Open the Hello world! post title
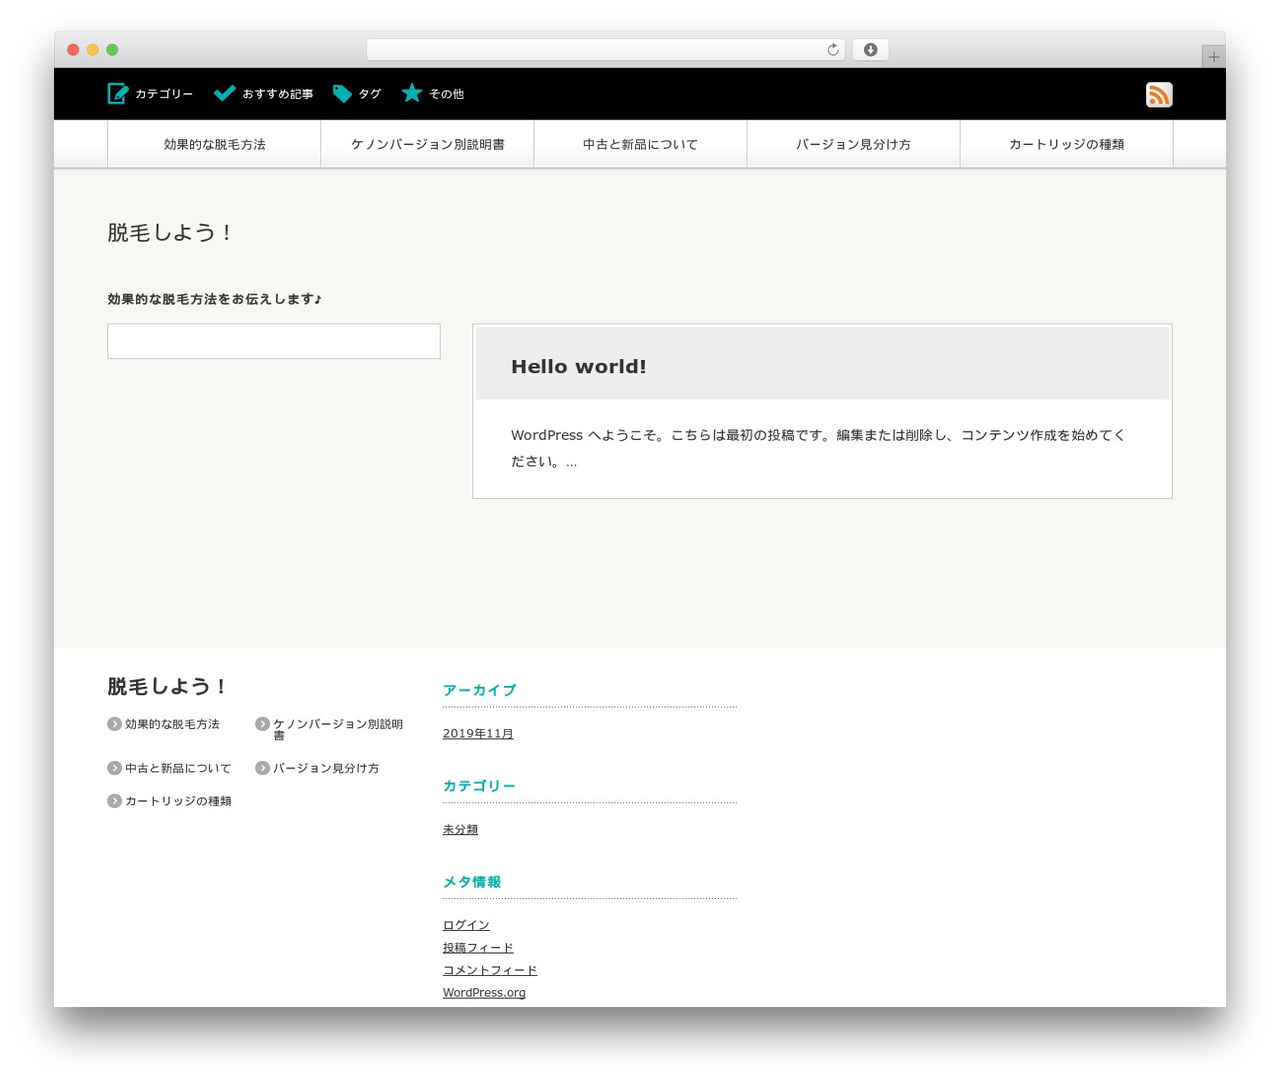The image size is (1280, 1084). [x=579, y=367]
